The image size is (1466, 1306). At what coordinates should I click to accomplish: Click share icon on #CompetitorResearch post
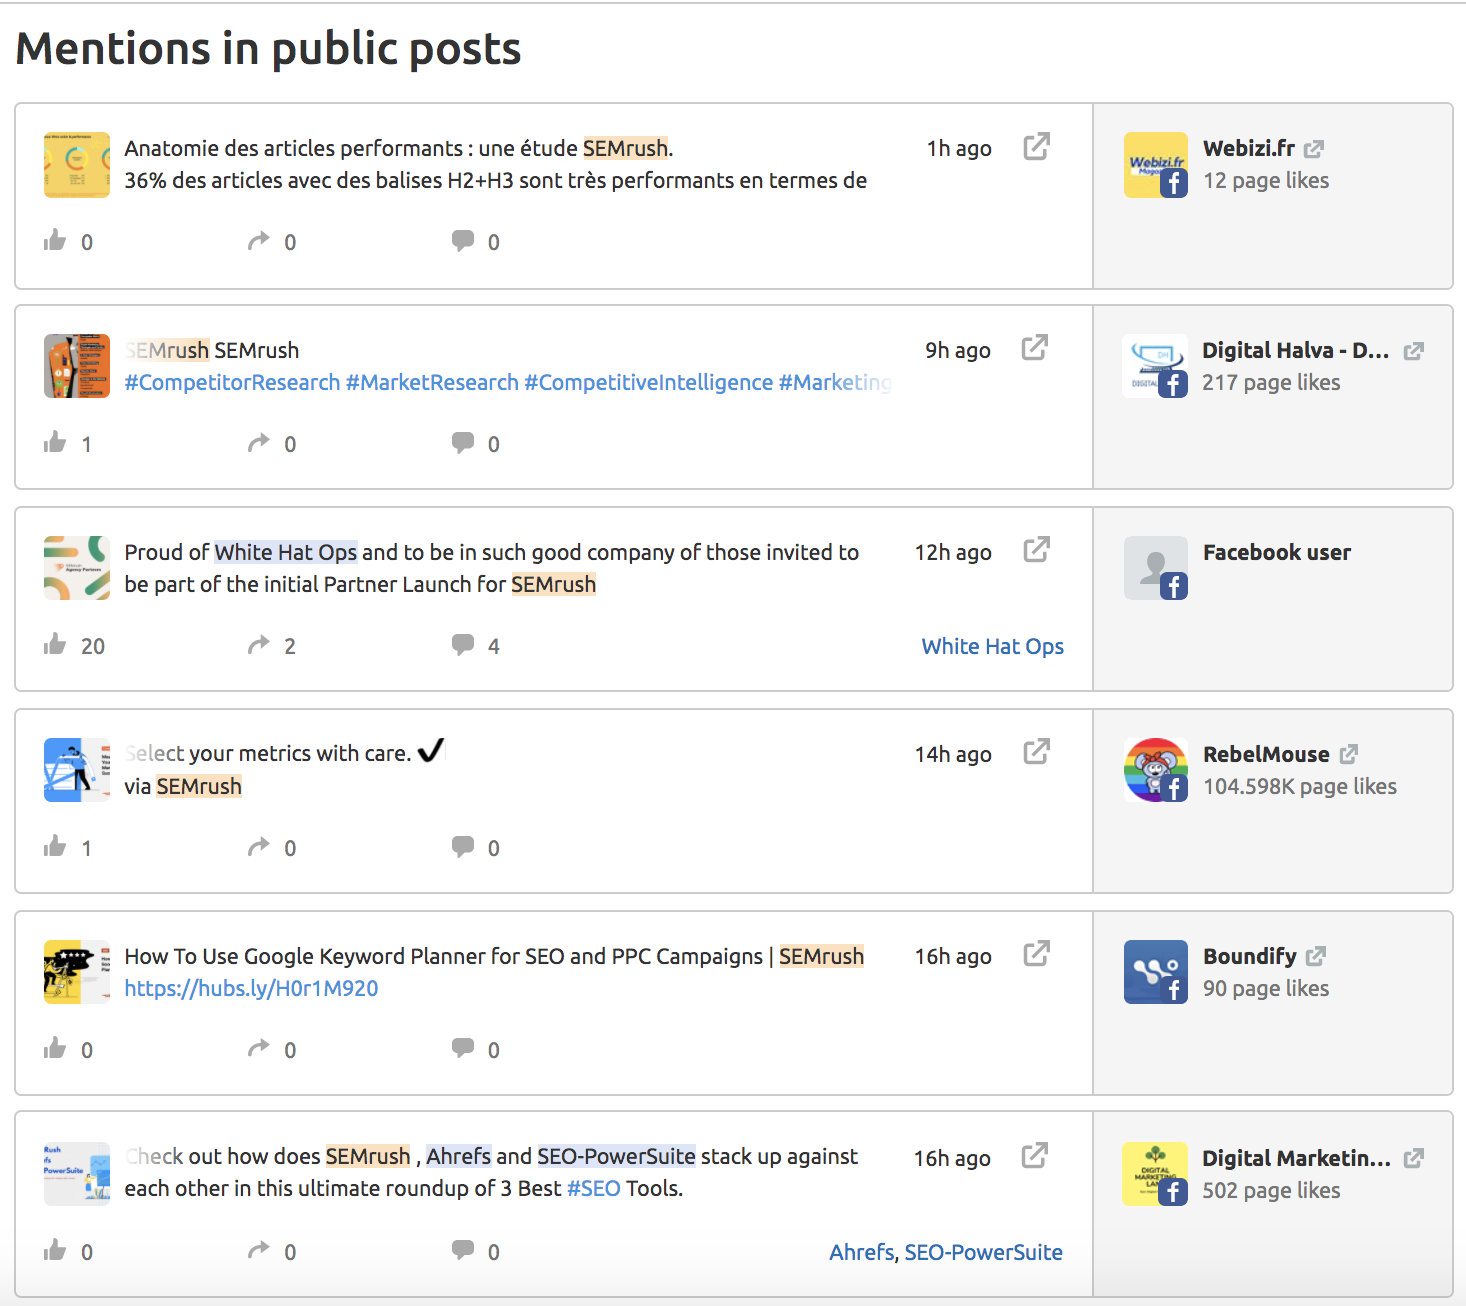[259, 442]
